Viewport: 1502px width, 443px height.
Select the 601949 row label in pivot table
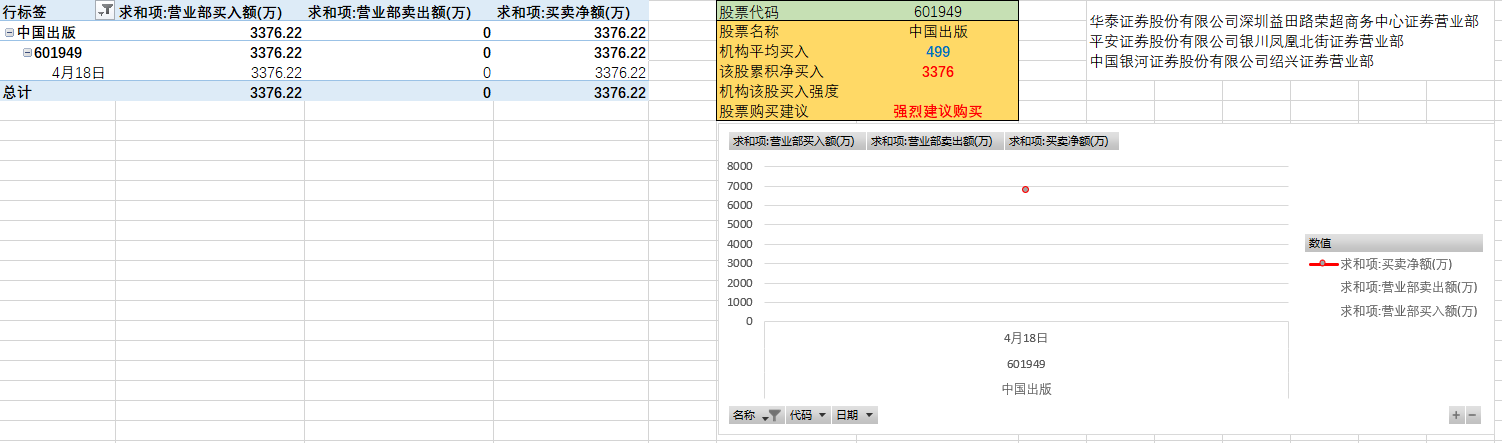pos(58,52)
